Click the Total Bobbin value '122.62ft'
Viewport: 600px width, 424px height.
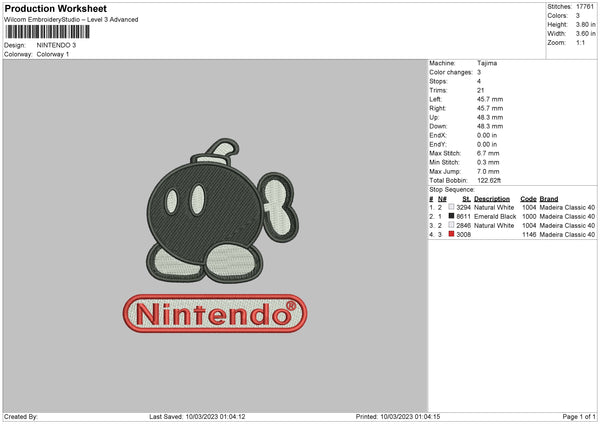(x=489, y=180)
